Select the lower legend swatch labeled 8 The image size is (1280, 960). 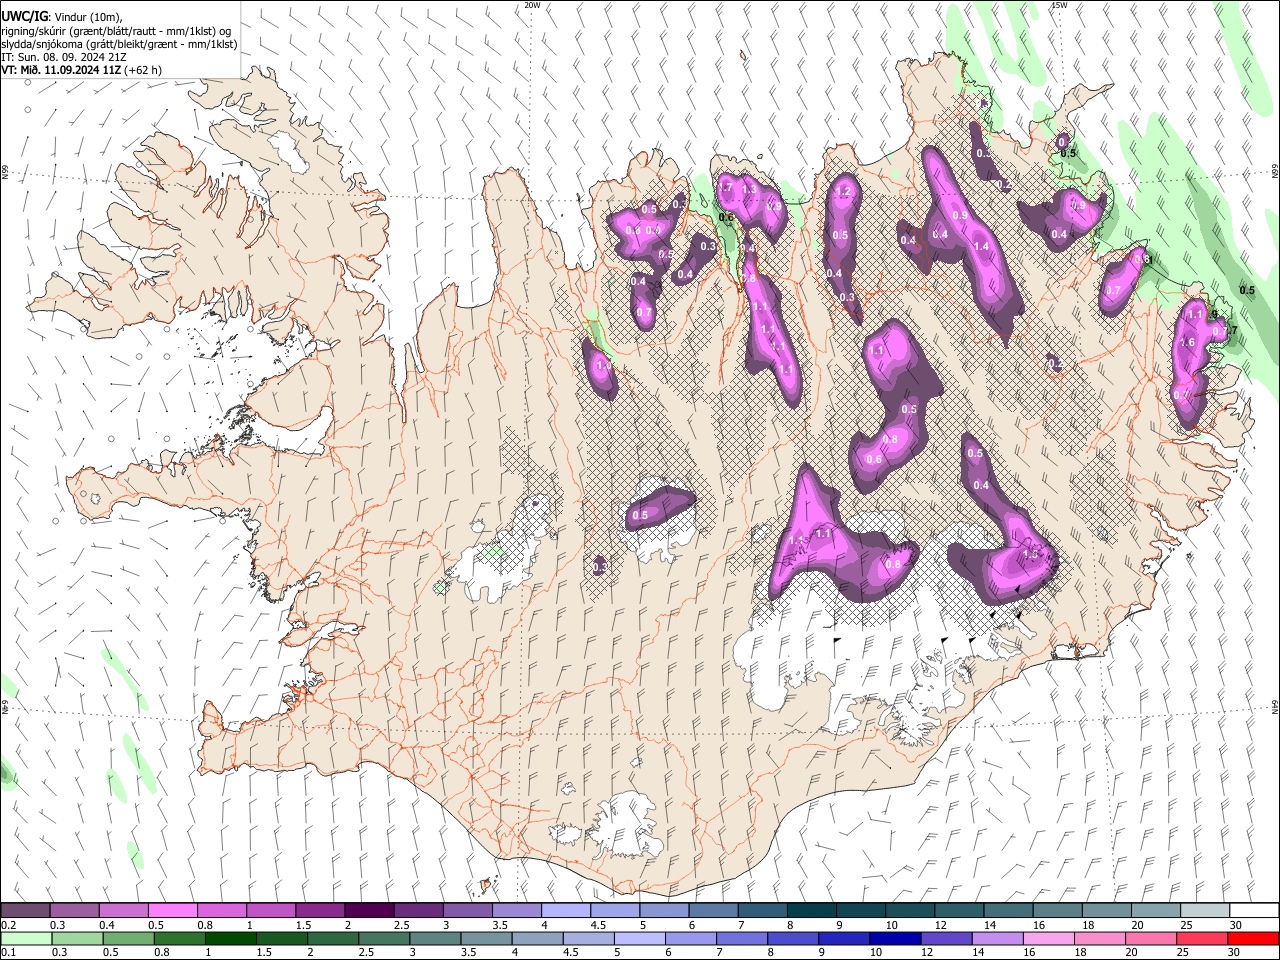pyautogui.click(x=793, y=938)
